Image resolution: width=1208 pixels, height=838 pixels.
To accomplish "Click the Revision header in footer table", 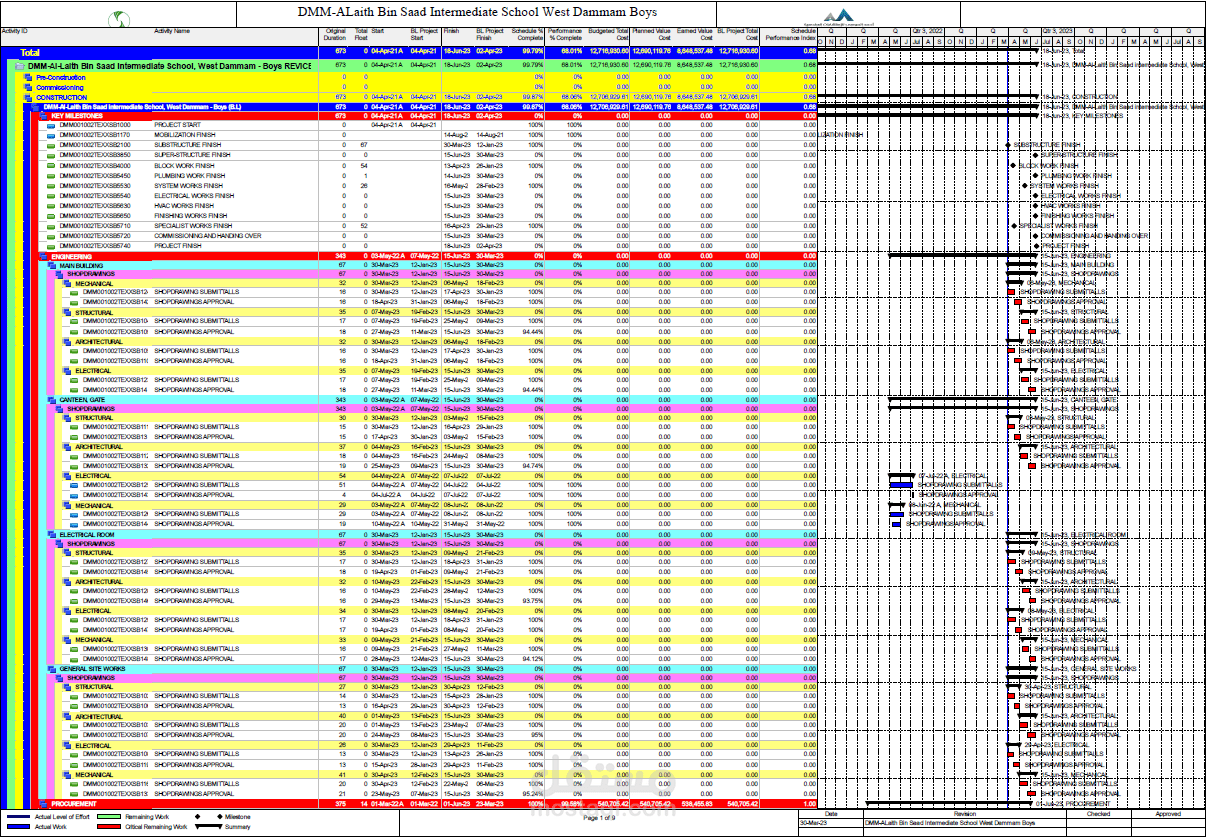I will pyautogui.click(x=964, y=814).
